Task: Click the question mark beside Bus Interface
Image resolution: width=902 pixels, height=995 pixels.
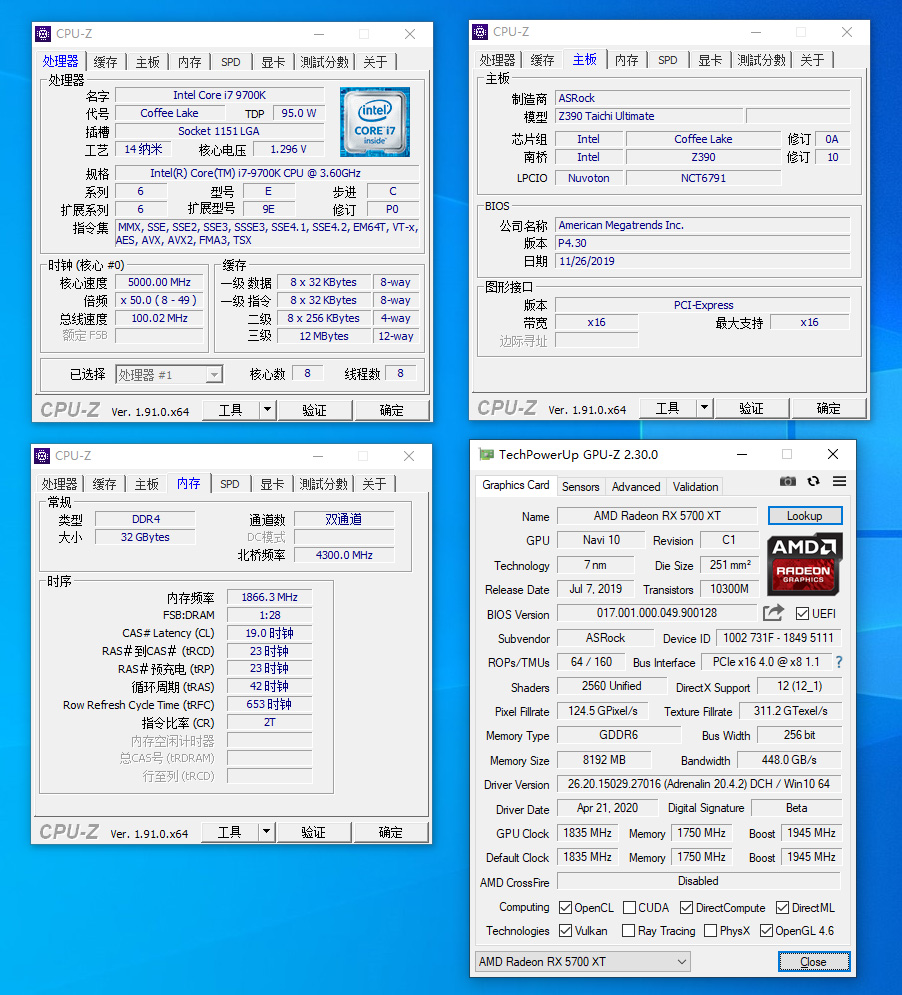Action: click(839, 662)
